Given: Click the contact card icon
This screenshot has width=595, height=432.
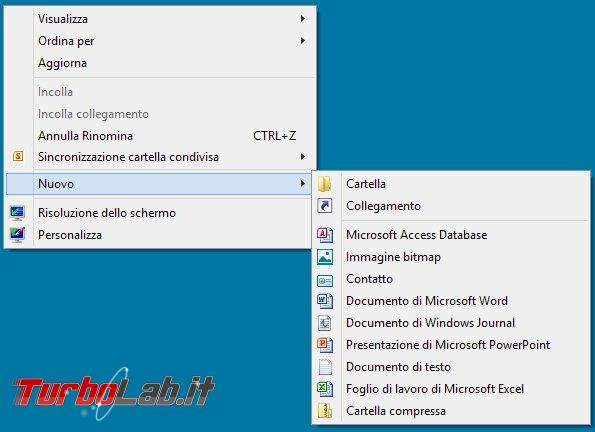Looking at the screenshot, I should [325, 281].
